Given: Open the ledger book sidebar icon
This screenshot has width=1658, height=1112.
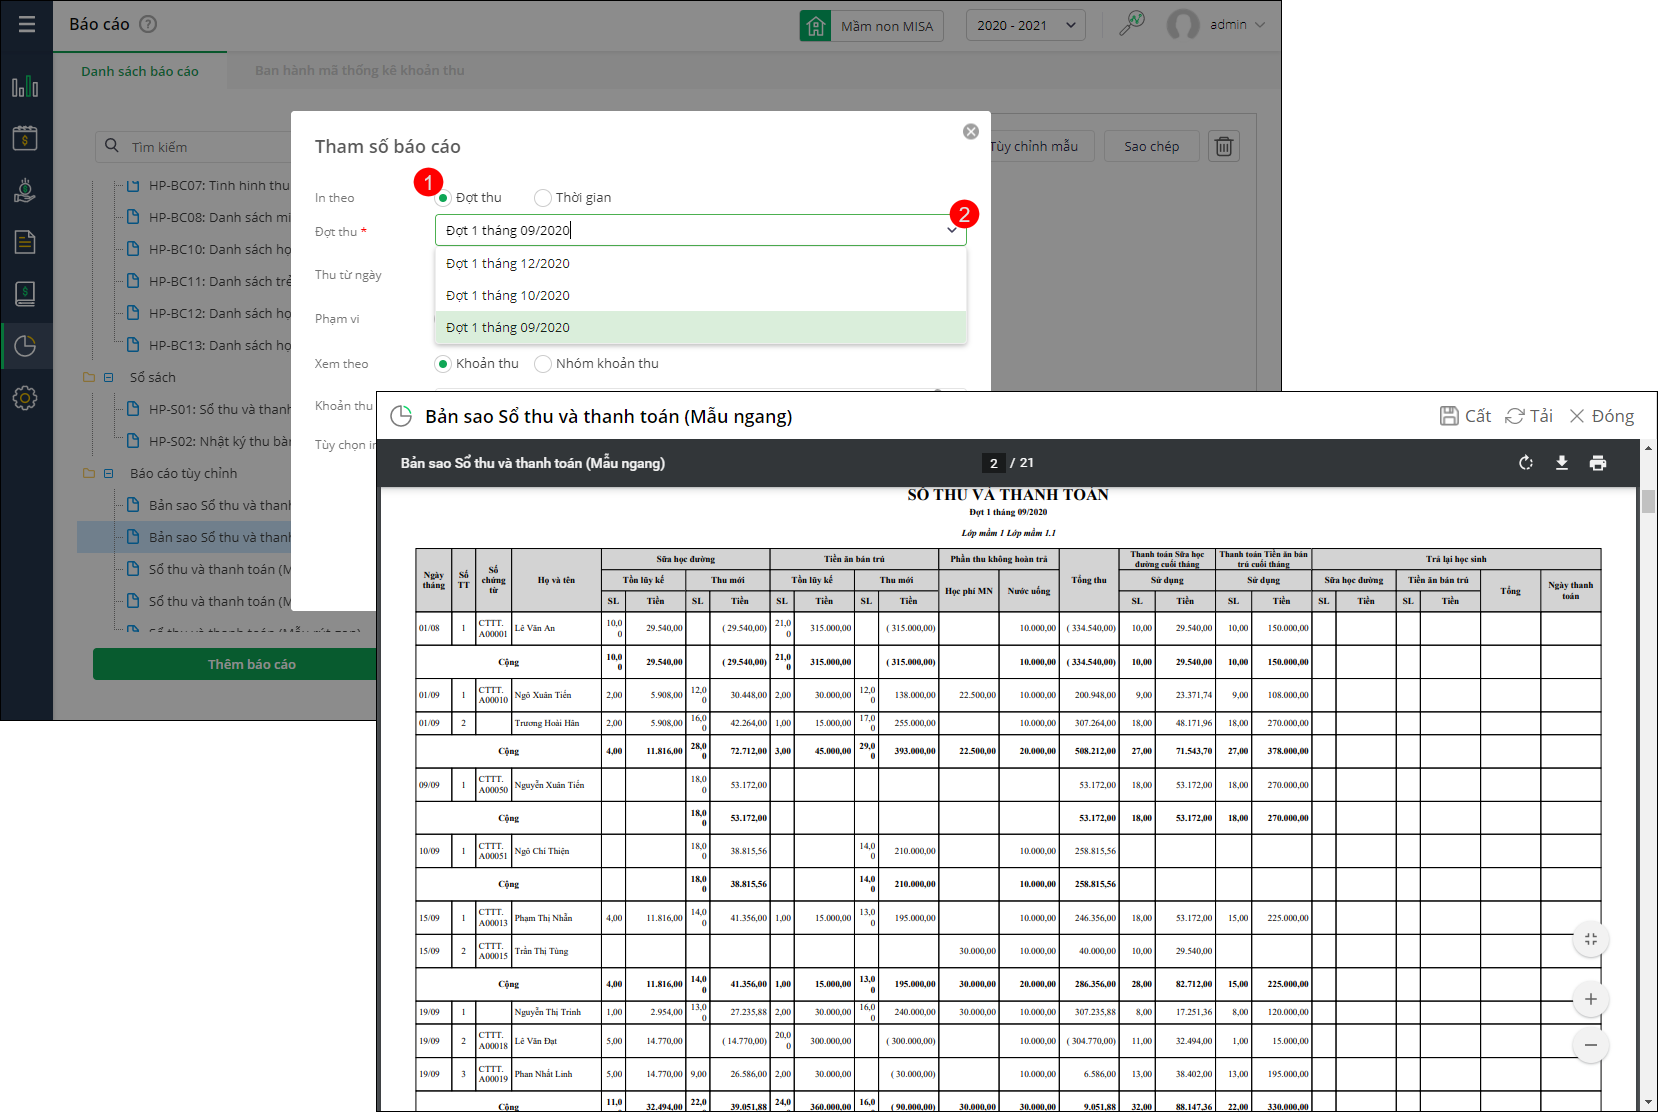Looking at the screenshot, I should point(25,294).
